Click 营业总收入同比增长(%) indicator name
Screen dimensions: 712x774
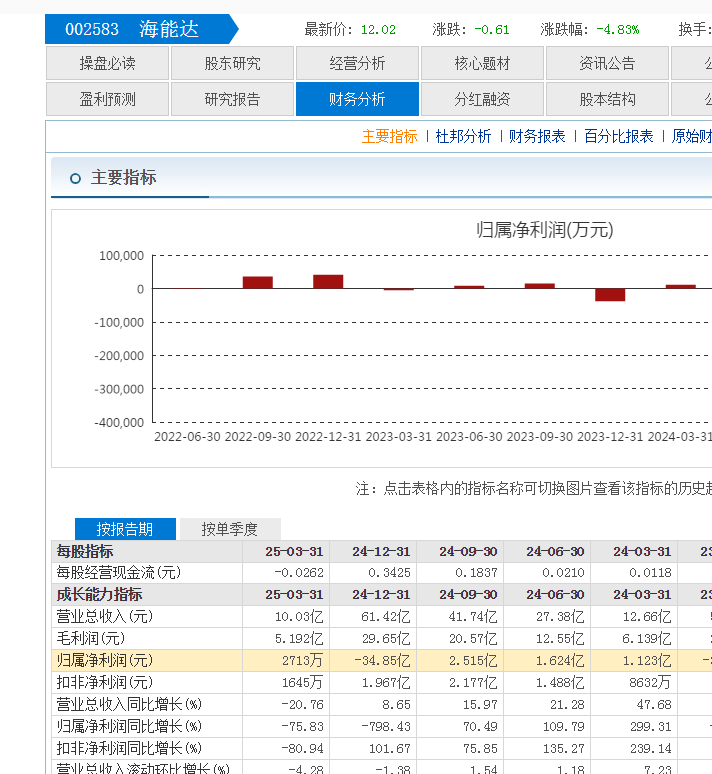[x=129, y=704]
